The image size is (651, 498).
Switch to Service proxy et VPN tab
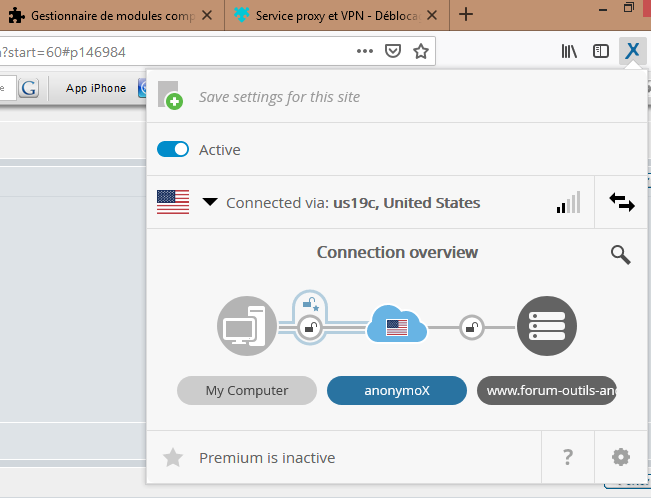pos(337,15)
